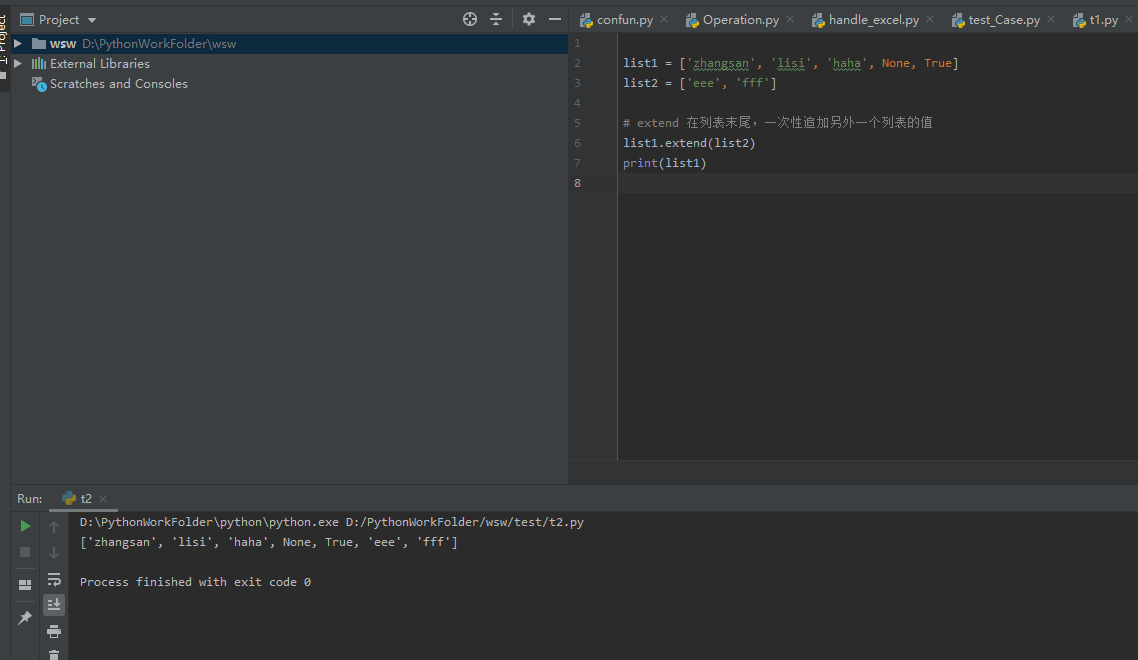Clear console with trash icon

click(54, 654)
